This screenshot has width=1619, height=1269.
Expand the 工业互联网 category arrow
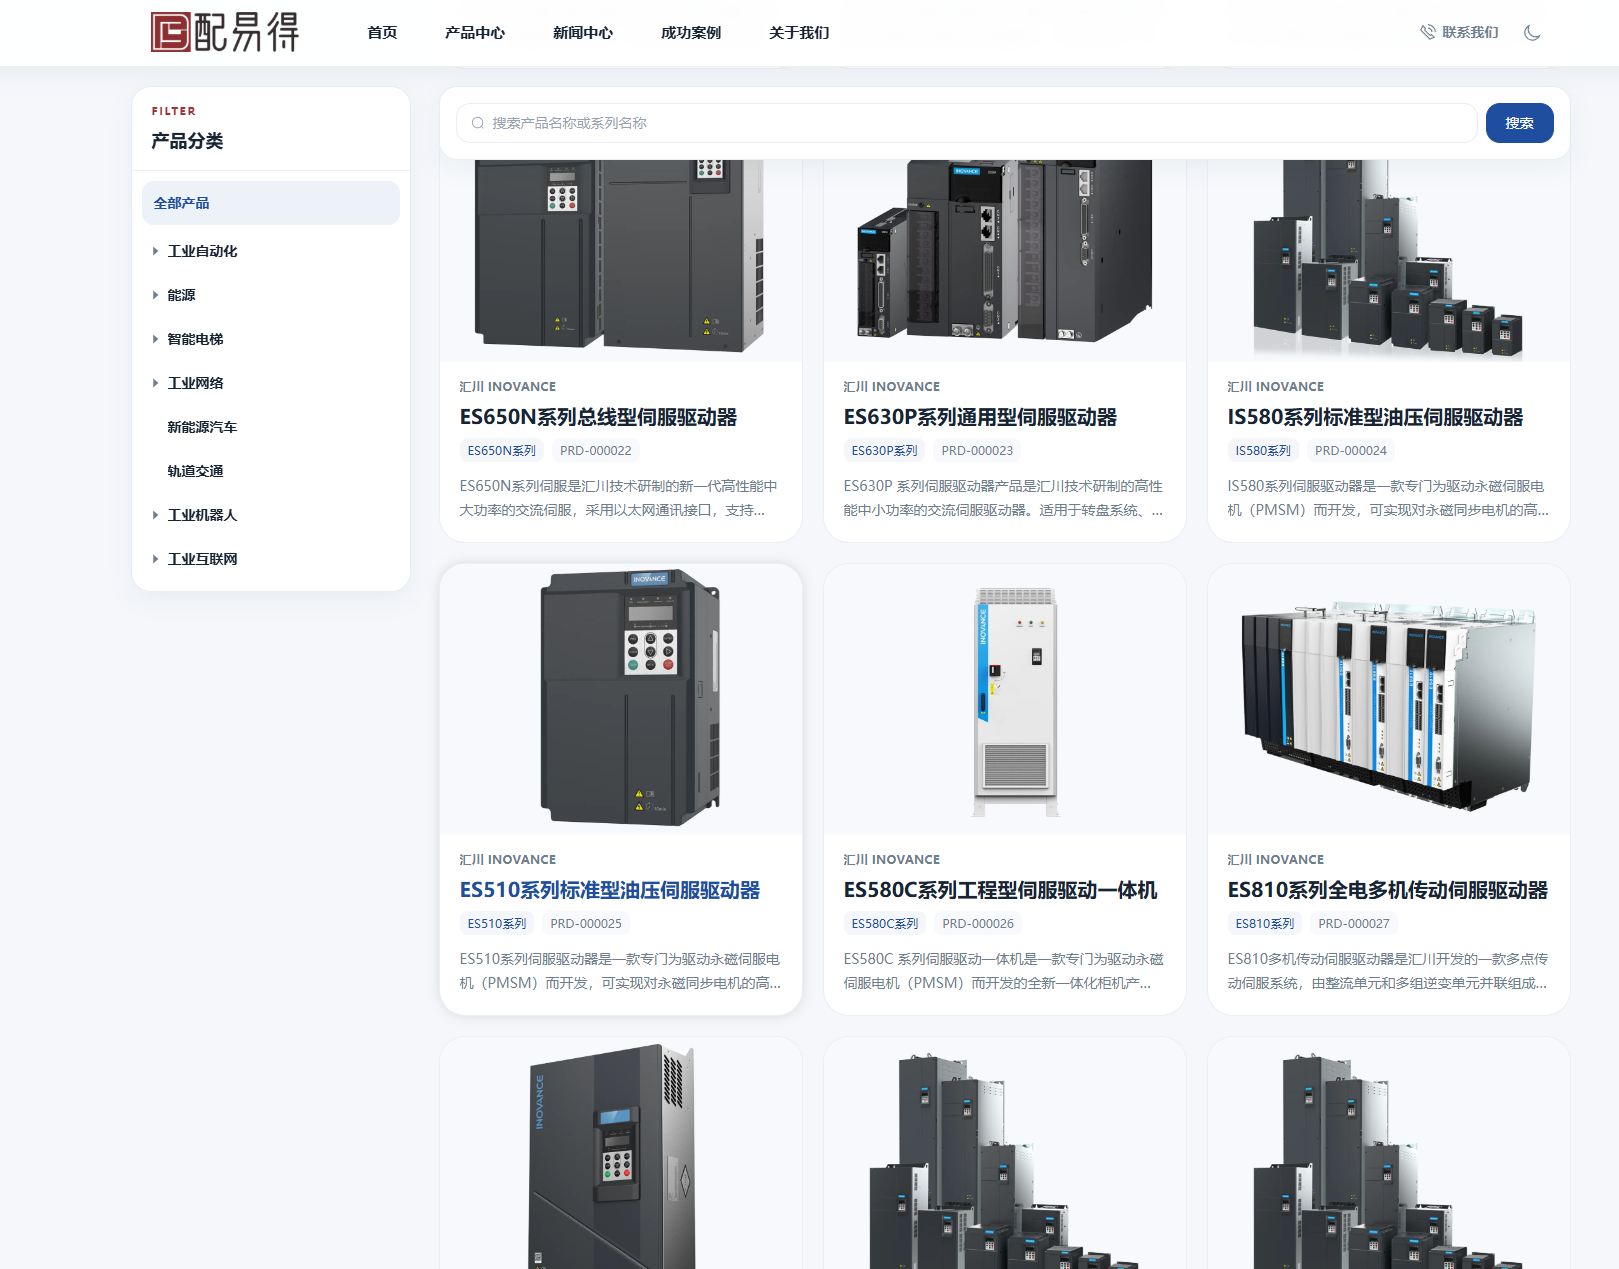155,559
